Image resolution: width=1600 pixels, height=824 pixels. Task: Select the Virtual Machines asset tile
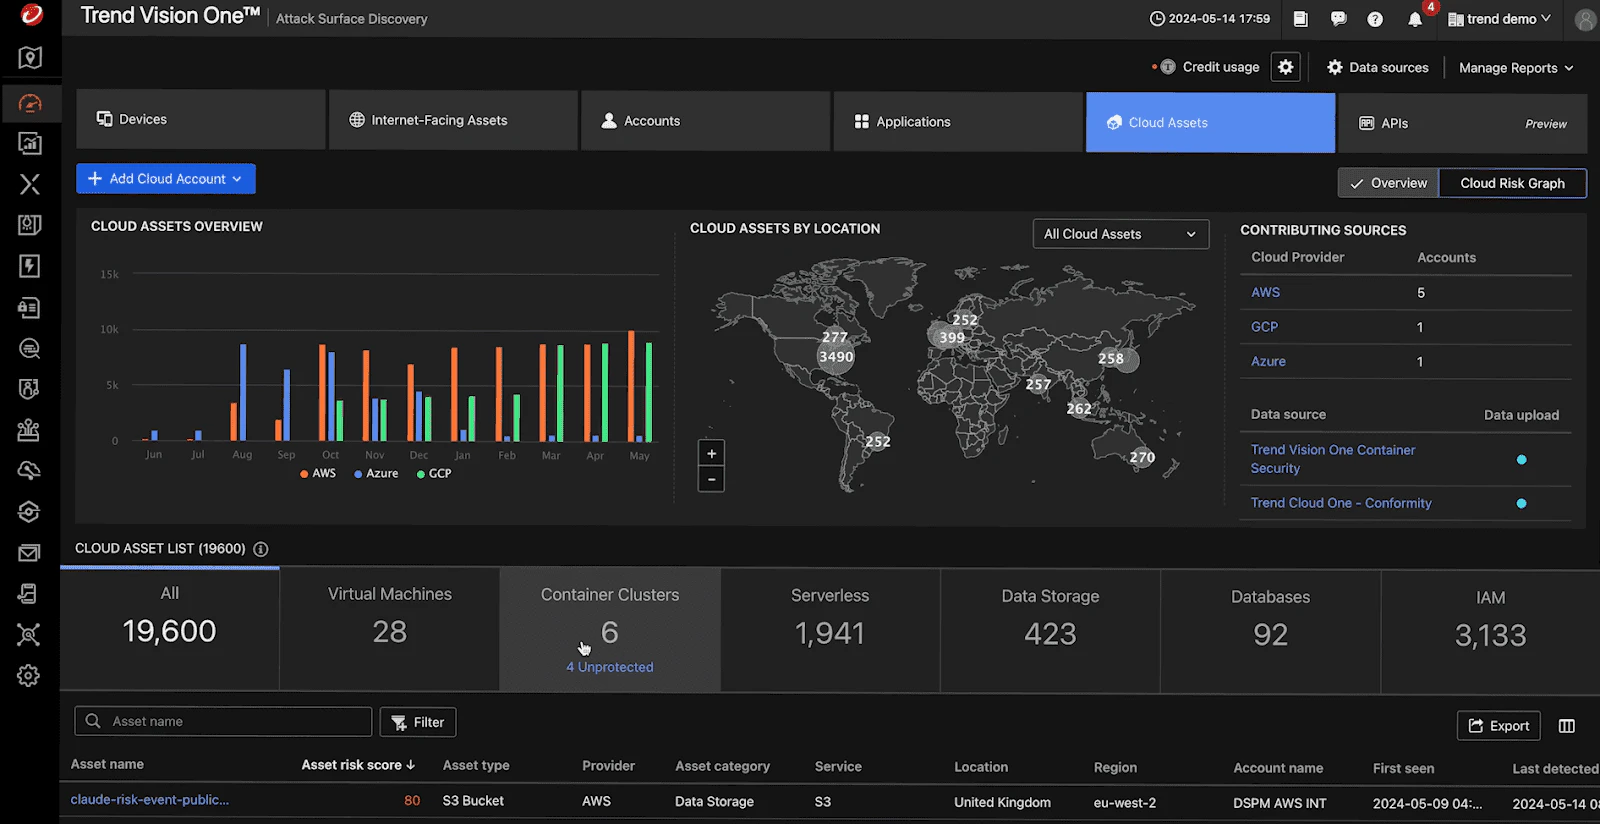[x=390, y=630]
